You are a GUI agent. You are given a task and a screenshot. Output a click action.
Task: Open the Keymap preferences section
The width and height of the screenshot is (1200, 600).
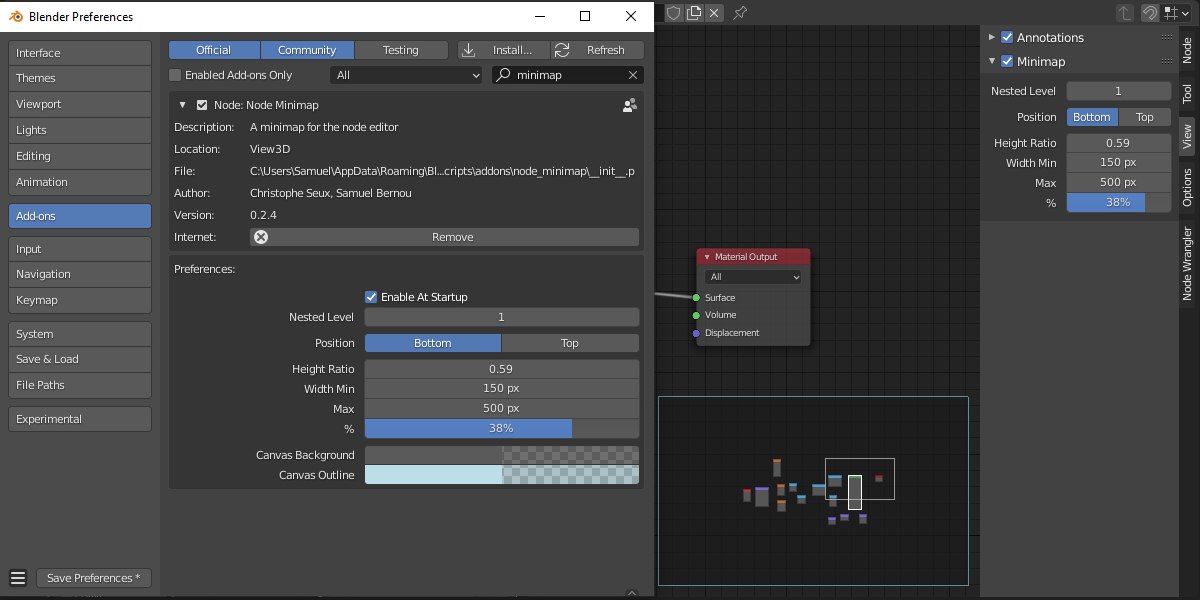click(80, 300)
